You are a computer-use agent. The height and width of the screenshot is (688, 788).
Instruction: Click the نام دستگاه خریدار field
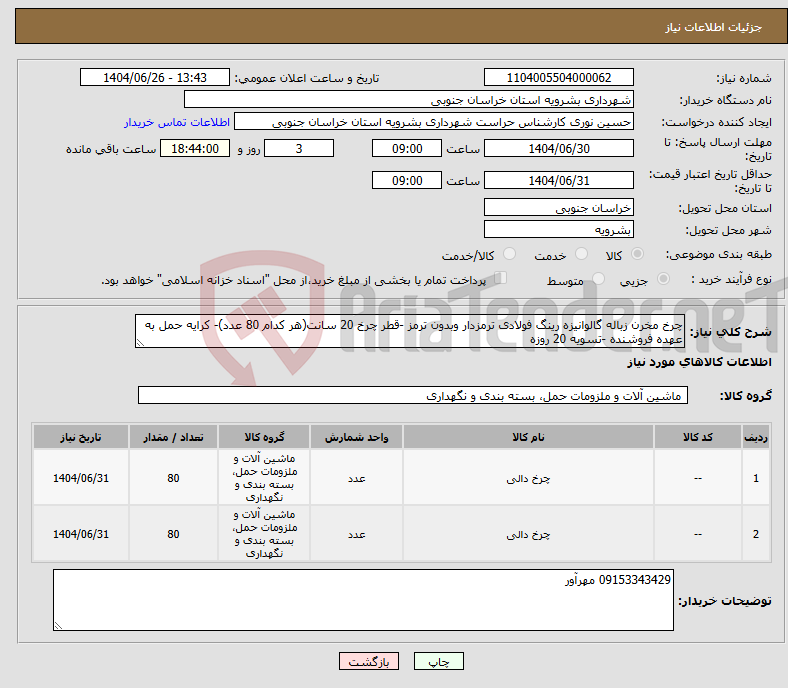click(x=409, y=100)
